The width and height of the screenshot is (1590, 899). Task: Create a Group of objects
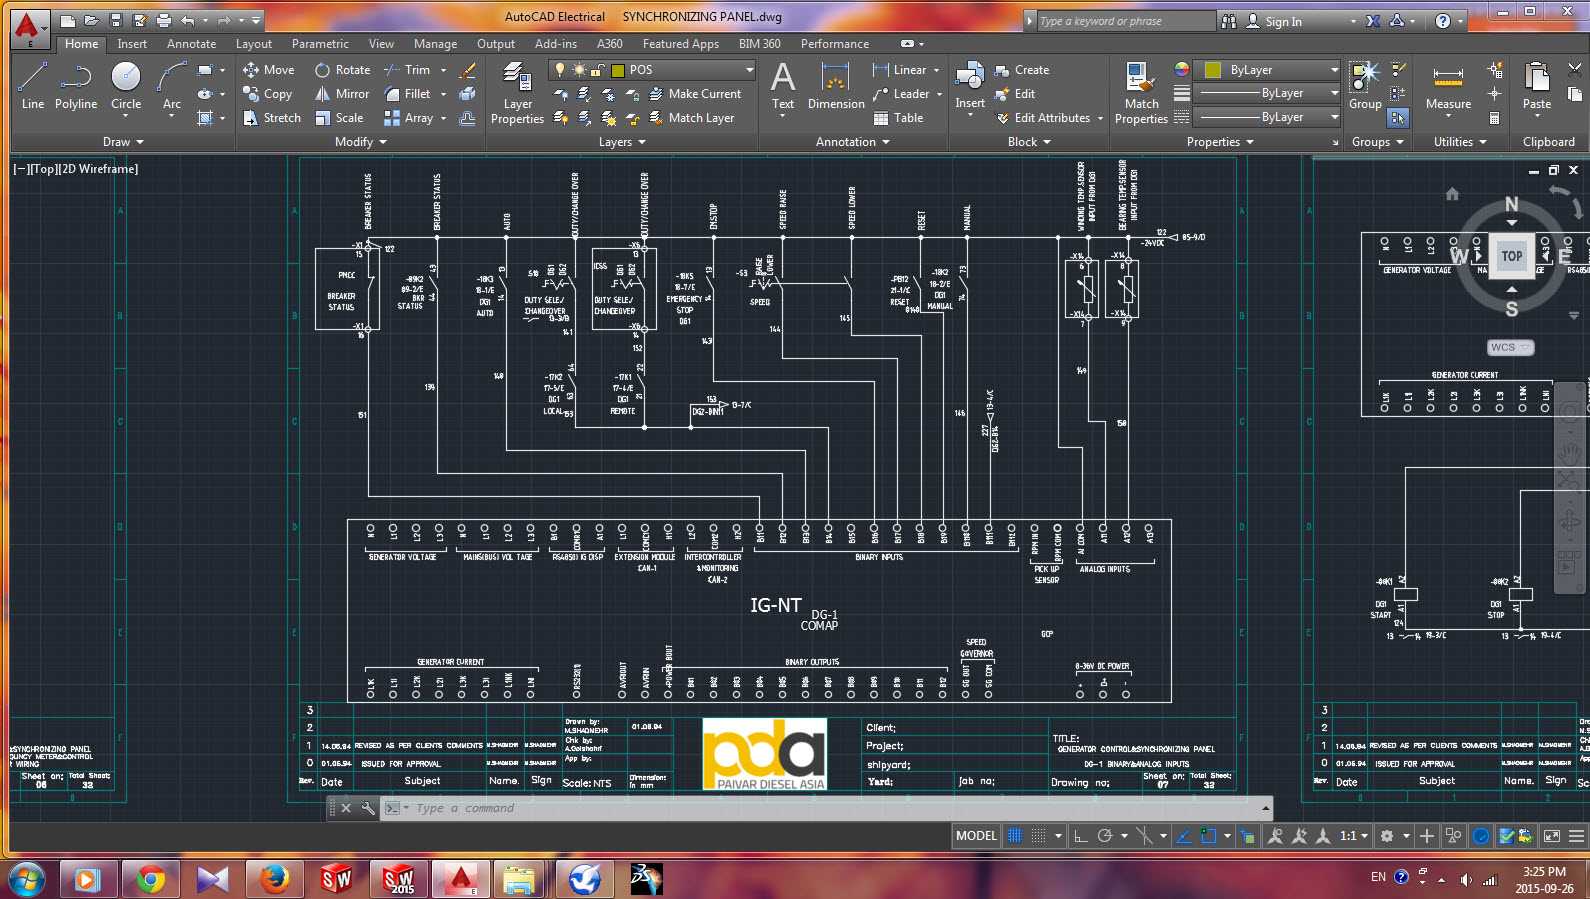(1365, 85)
